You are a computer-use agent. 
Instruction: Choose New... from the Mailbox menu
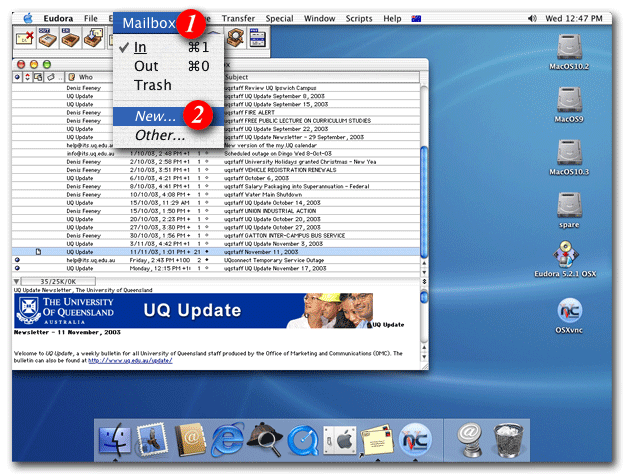coord(156,116)
